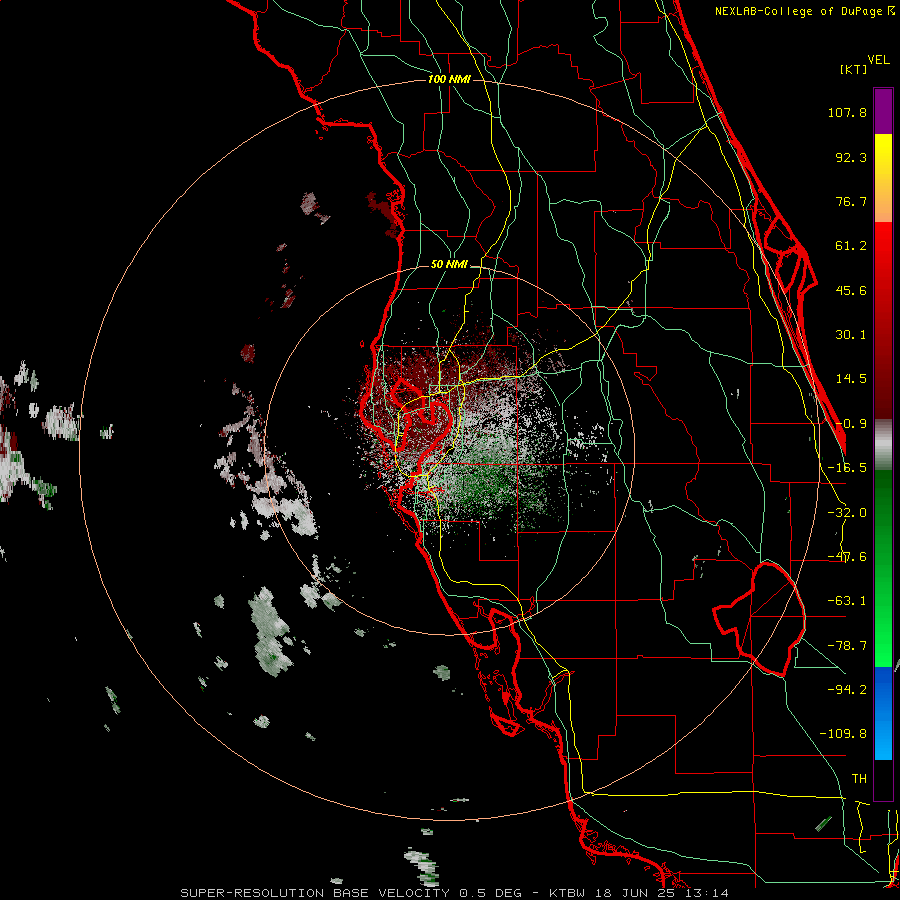This screenshot has height=900, width=900.
Task: Select the 45.6 legend value
Action: pyautogui.click(x=851, y=290)
